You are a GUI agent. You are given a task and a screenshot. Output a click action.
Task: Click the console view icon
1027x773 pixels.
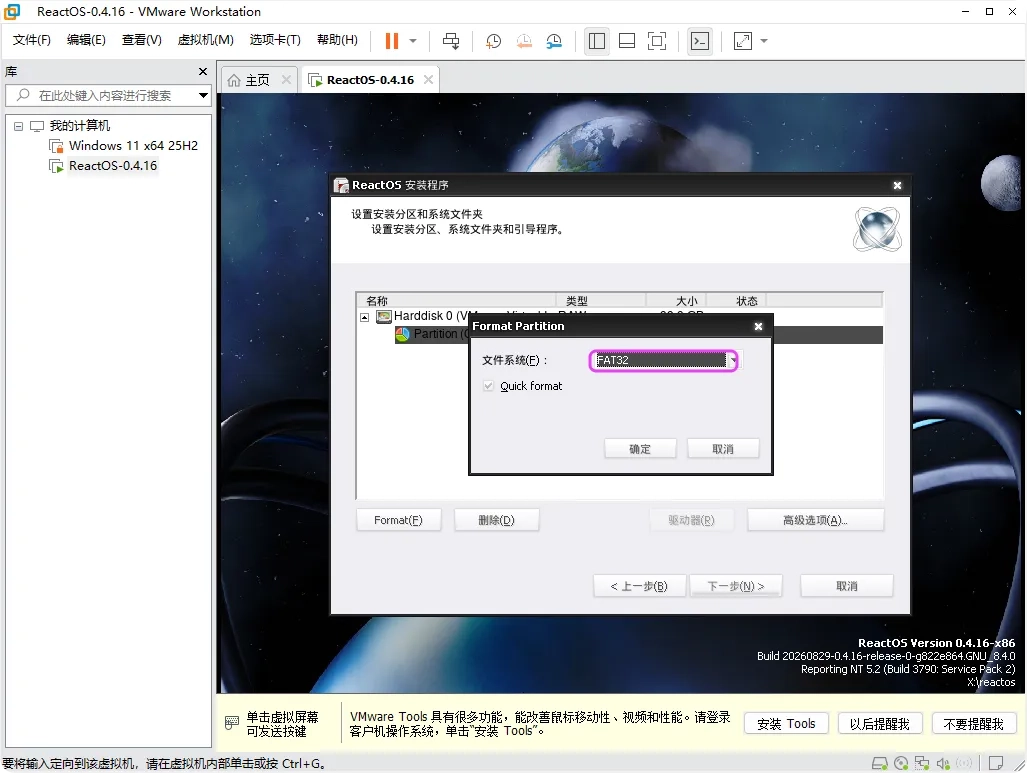[700, 41]
